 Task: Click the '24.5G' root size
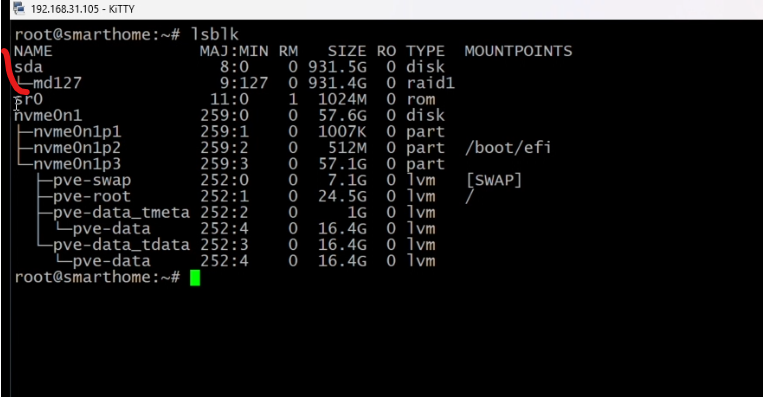(x=342, y=197)
